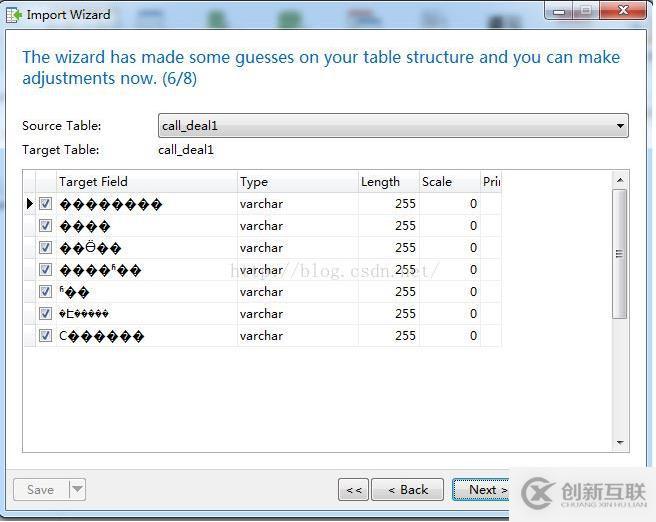Edit length 255 in the first row

click(389, 204)
